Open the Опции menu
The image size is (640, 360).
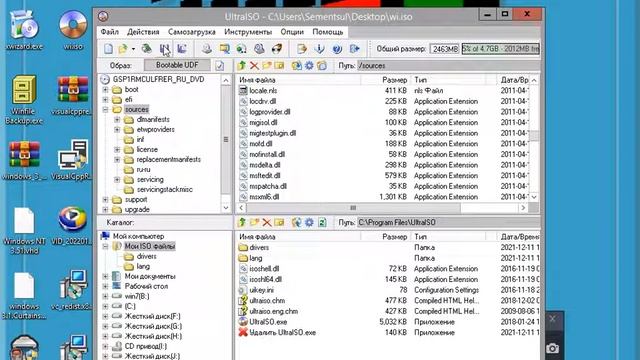[292, 32]
